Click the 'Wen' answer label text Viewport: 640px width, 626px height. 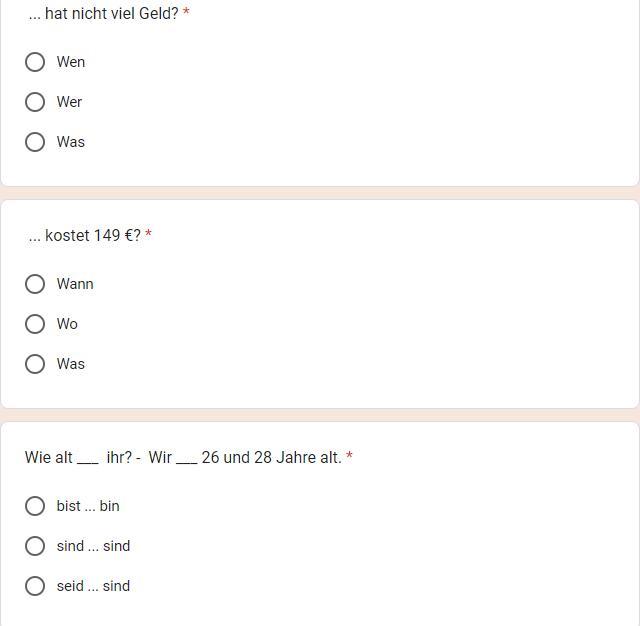click(x=71, y=62)
